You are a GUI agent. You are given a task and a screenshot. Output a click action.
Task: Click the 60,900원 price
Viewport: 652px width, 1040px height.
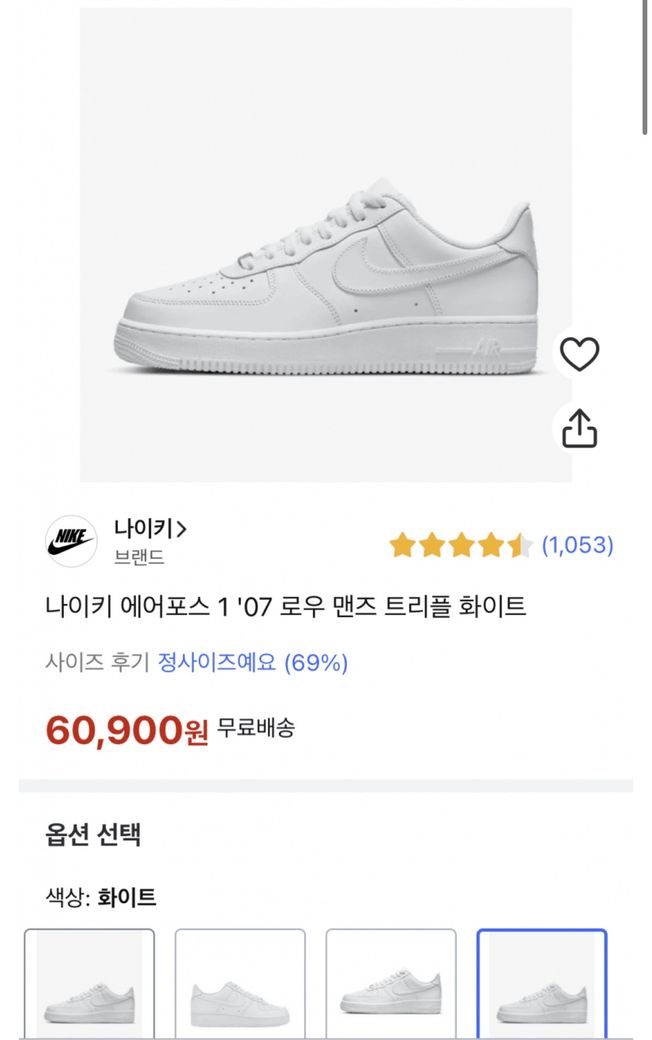[127, 731]
